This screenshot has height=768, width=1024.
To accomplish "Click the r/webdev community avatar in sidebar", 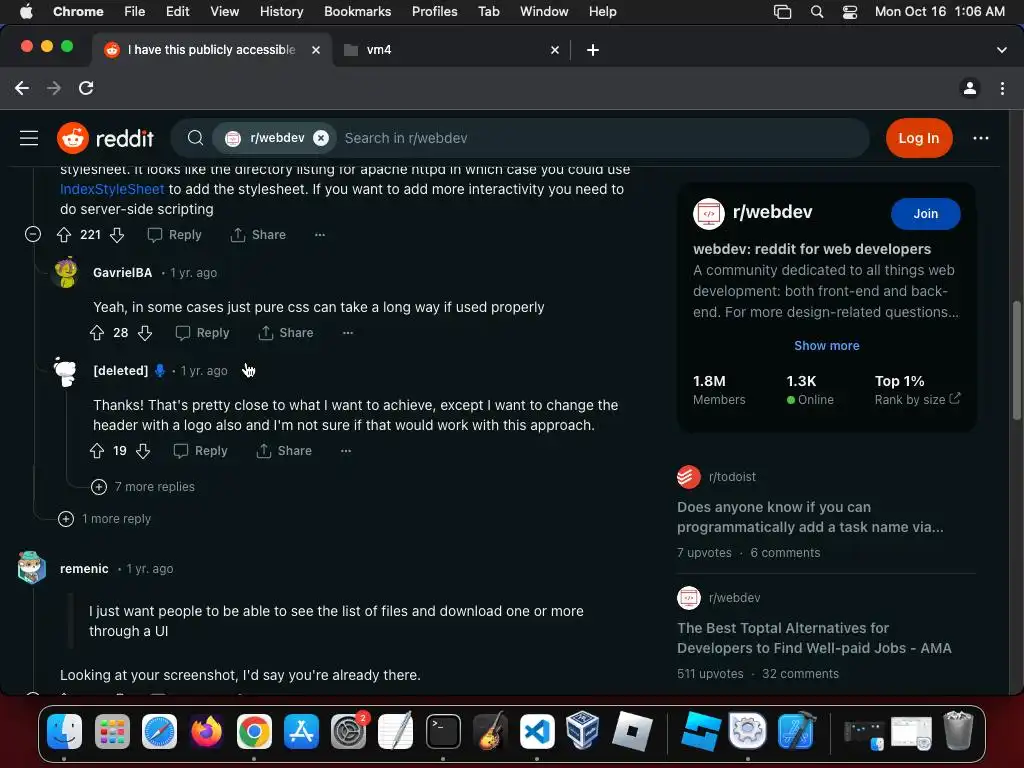I will tap(709, 214).
